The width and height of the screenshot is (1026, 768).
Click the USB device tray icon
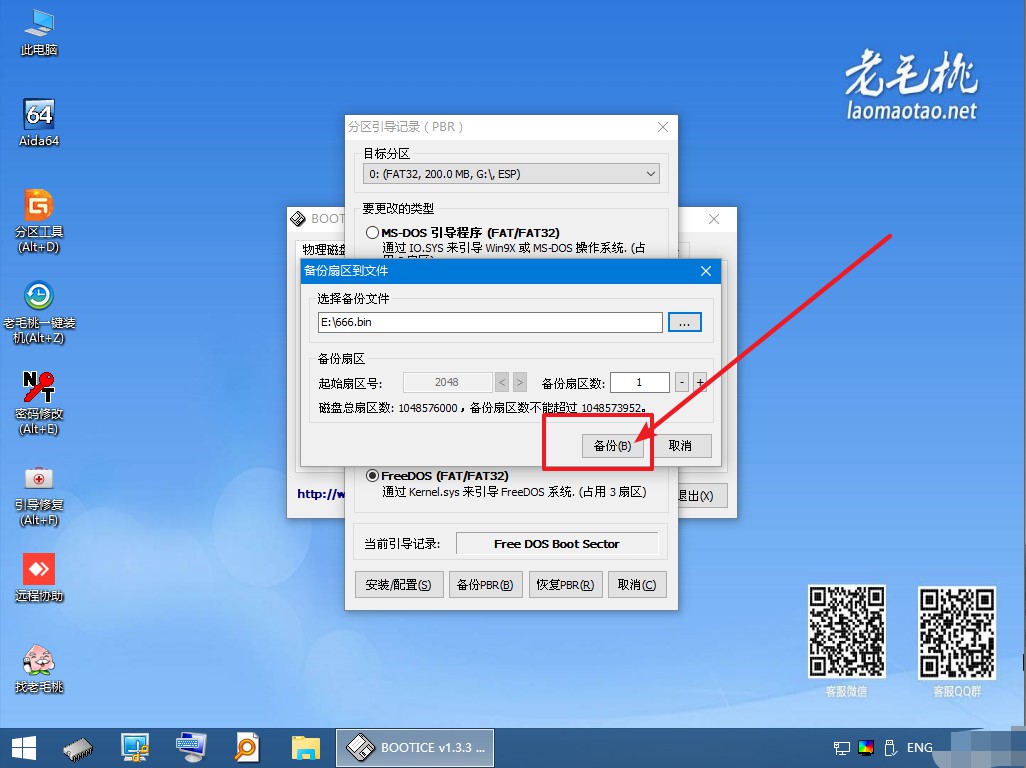[x=890, y=748]
